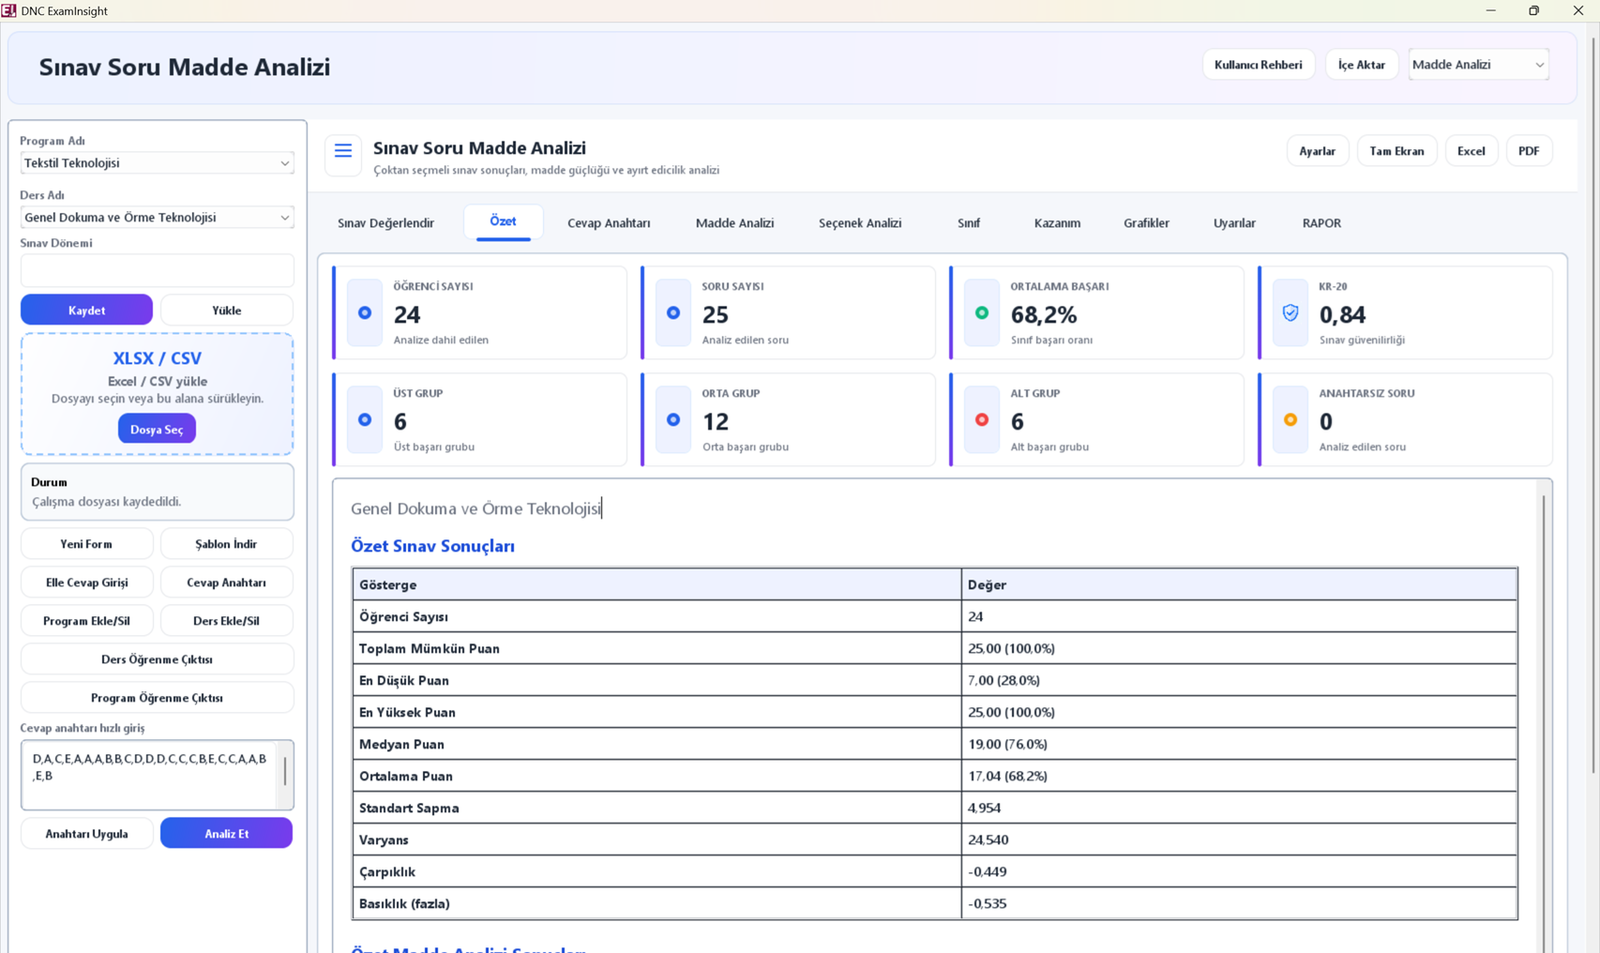Apply the key with Anahtarı Uygula
Viewport: 1600px width, 953px height.
(x=87, y=833)
